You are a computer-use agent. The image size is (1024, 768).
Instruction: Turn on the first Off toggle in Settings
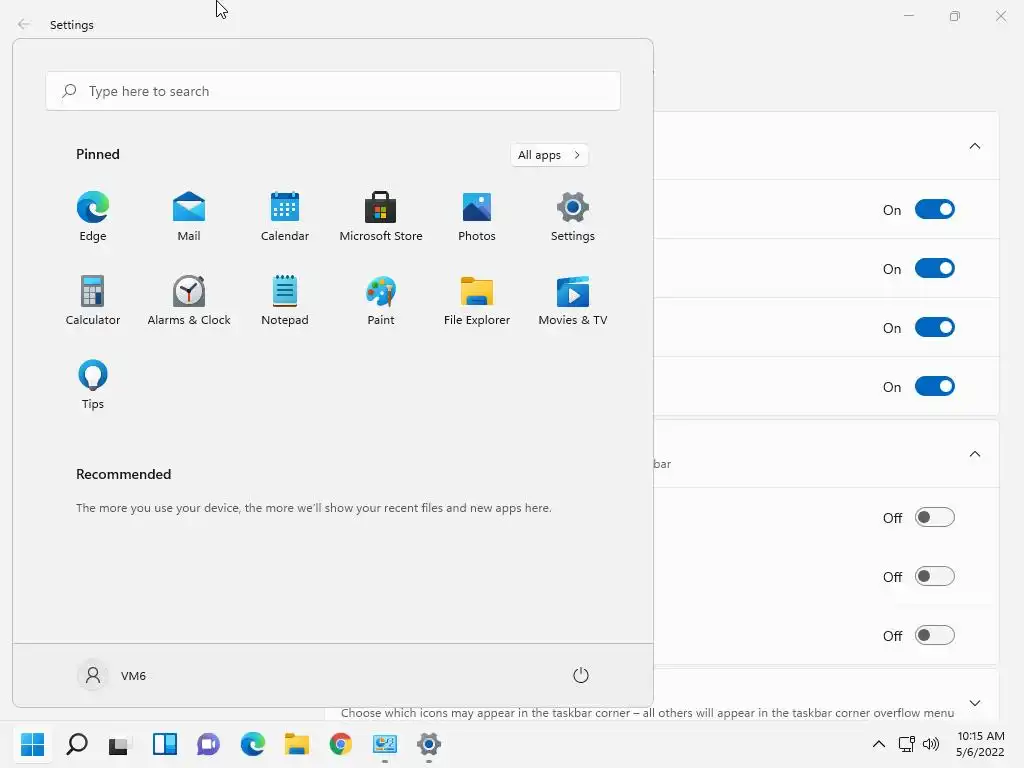(935, 517)
